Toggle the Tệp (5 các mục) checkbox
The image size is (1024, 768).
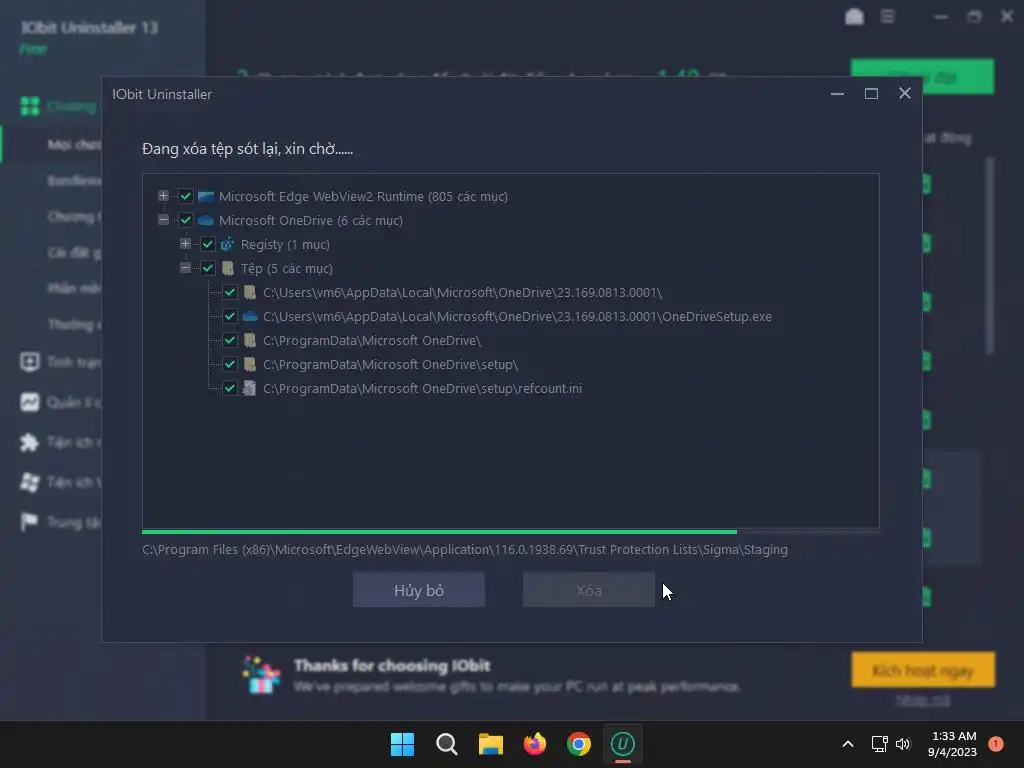pos(208,268)
